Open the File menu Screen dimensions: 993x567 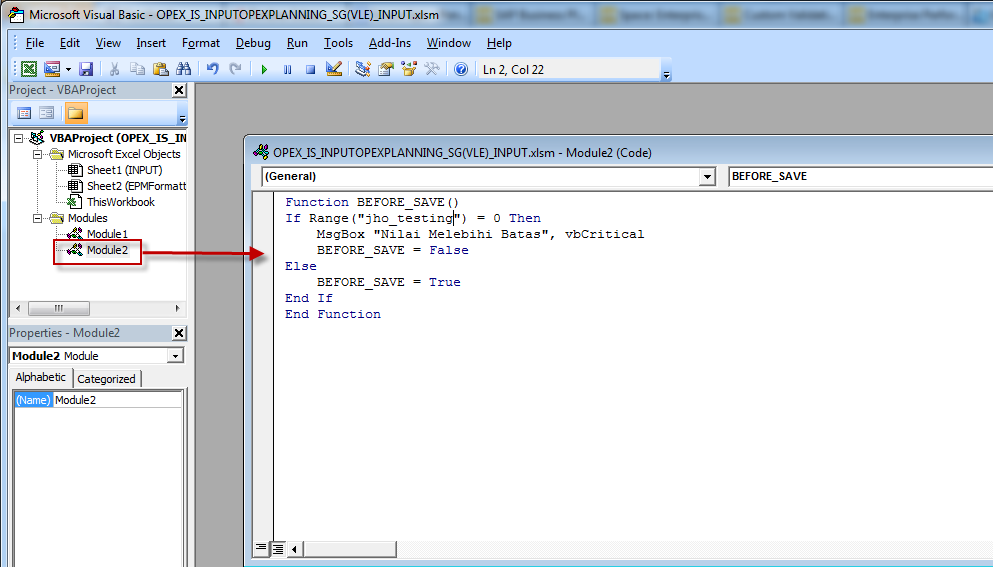(35, 43)
